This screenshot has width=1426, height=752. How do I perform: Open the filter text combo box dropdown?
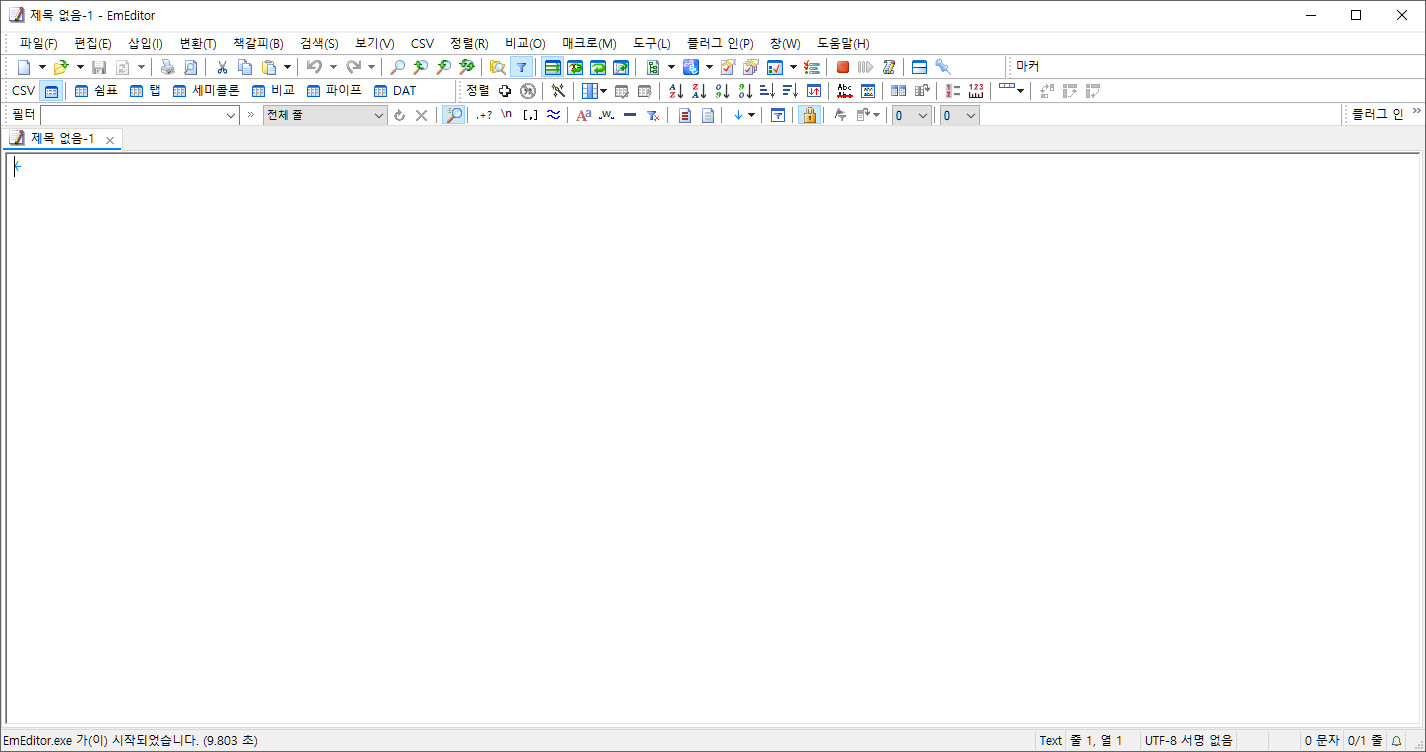pyautogui.click(x=231, y=115)
